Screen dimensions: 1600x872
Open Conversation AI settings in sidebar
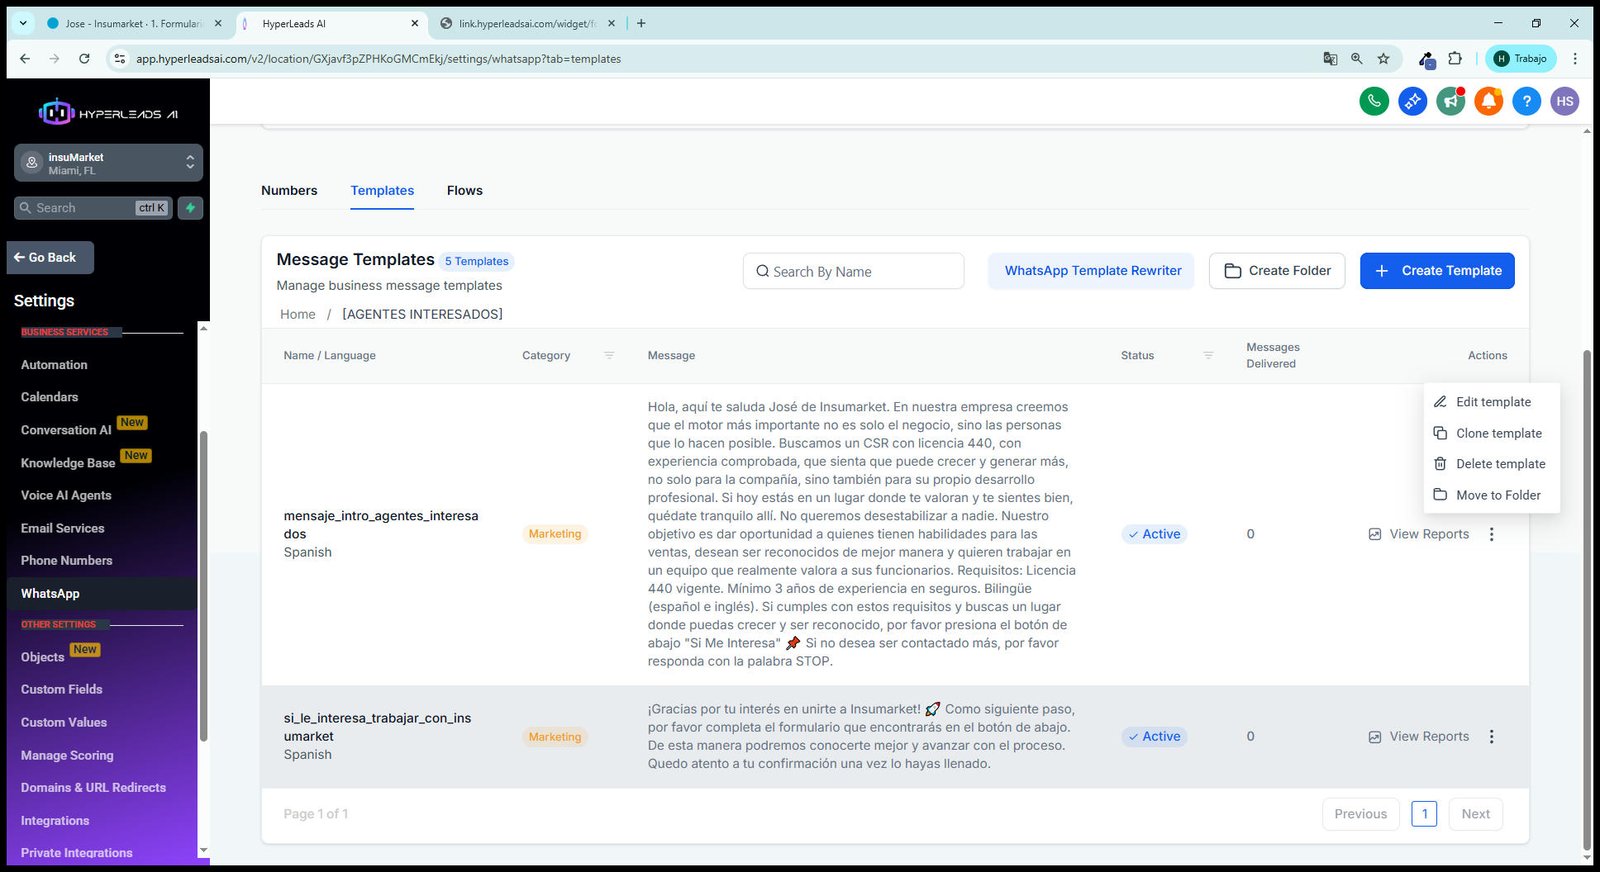click(x=66, y=430)
